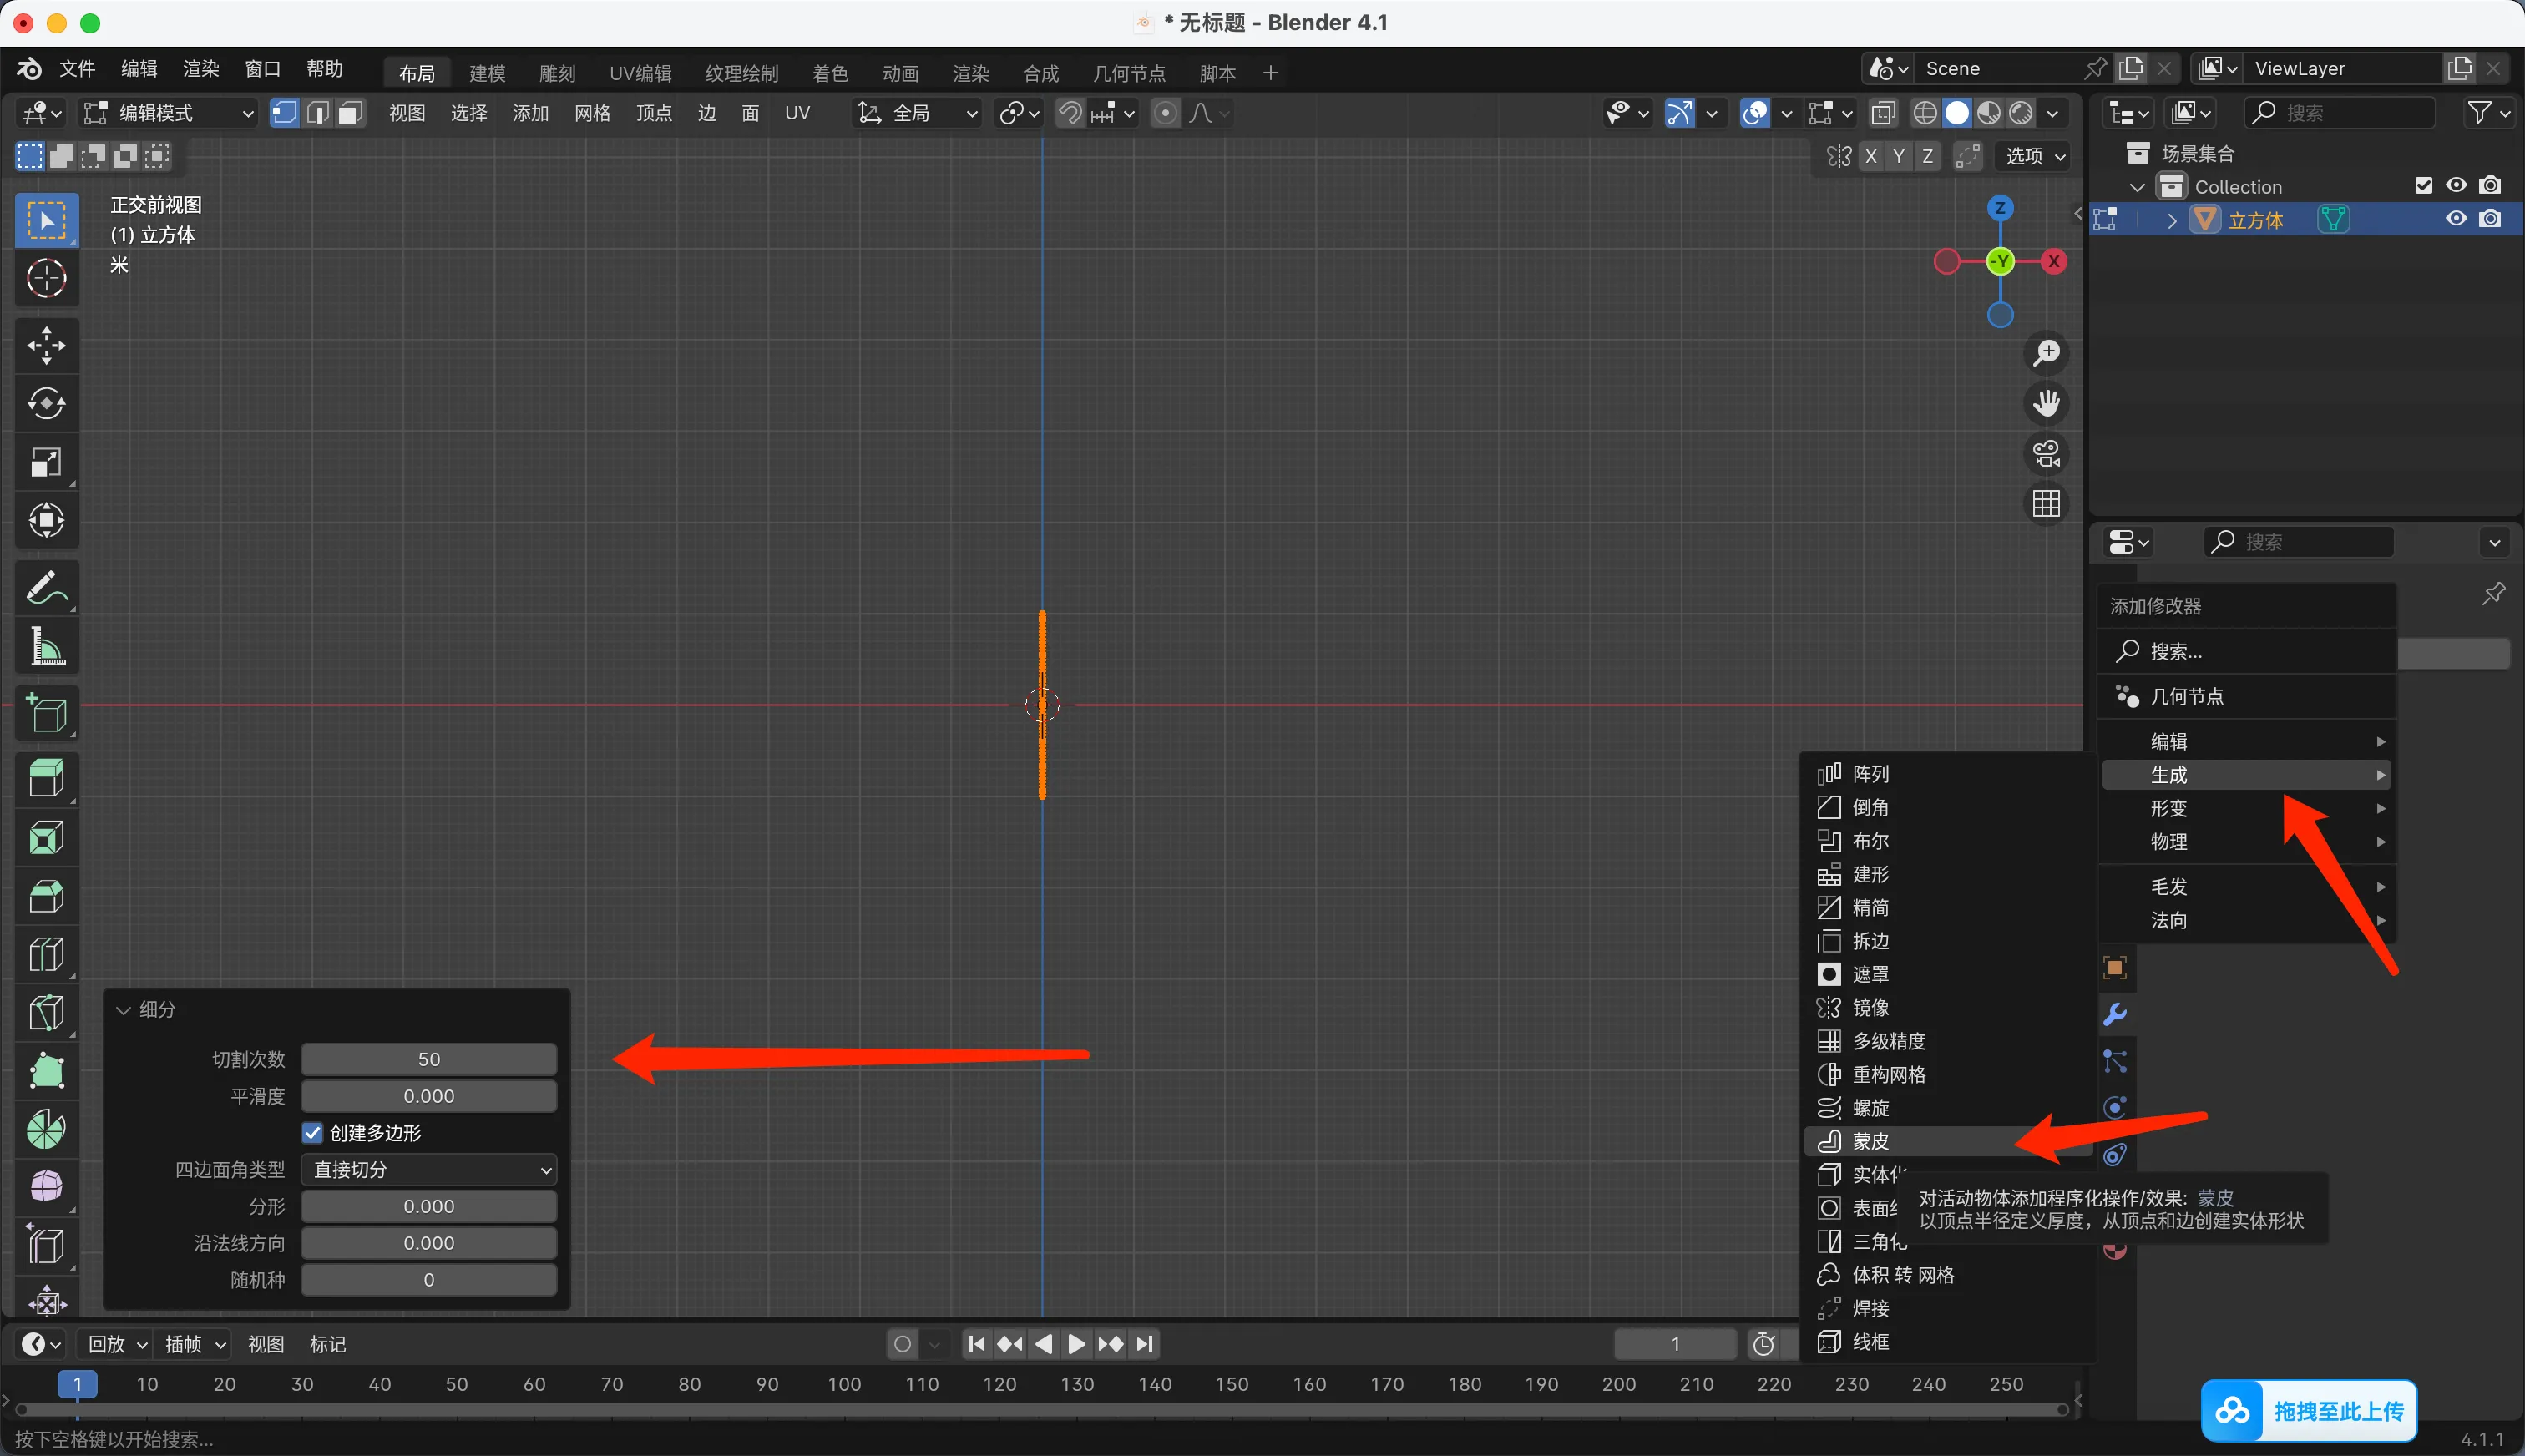Image resolution: width=2525 pixels, height=1456 pixels.
Task: Switch to the 建模 workspace tab
Action: pos(487,73)
